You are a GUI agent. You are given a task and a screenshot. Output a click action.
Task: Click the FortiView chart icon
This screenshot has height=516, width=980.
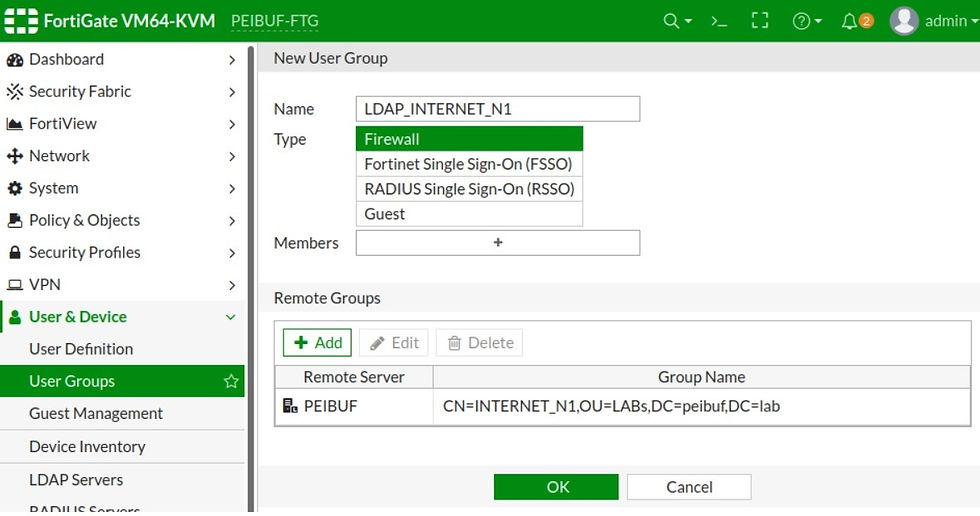[x=14, y=124]
